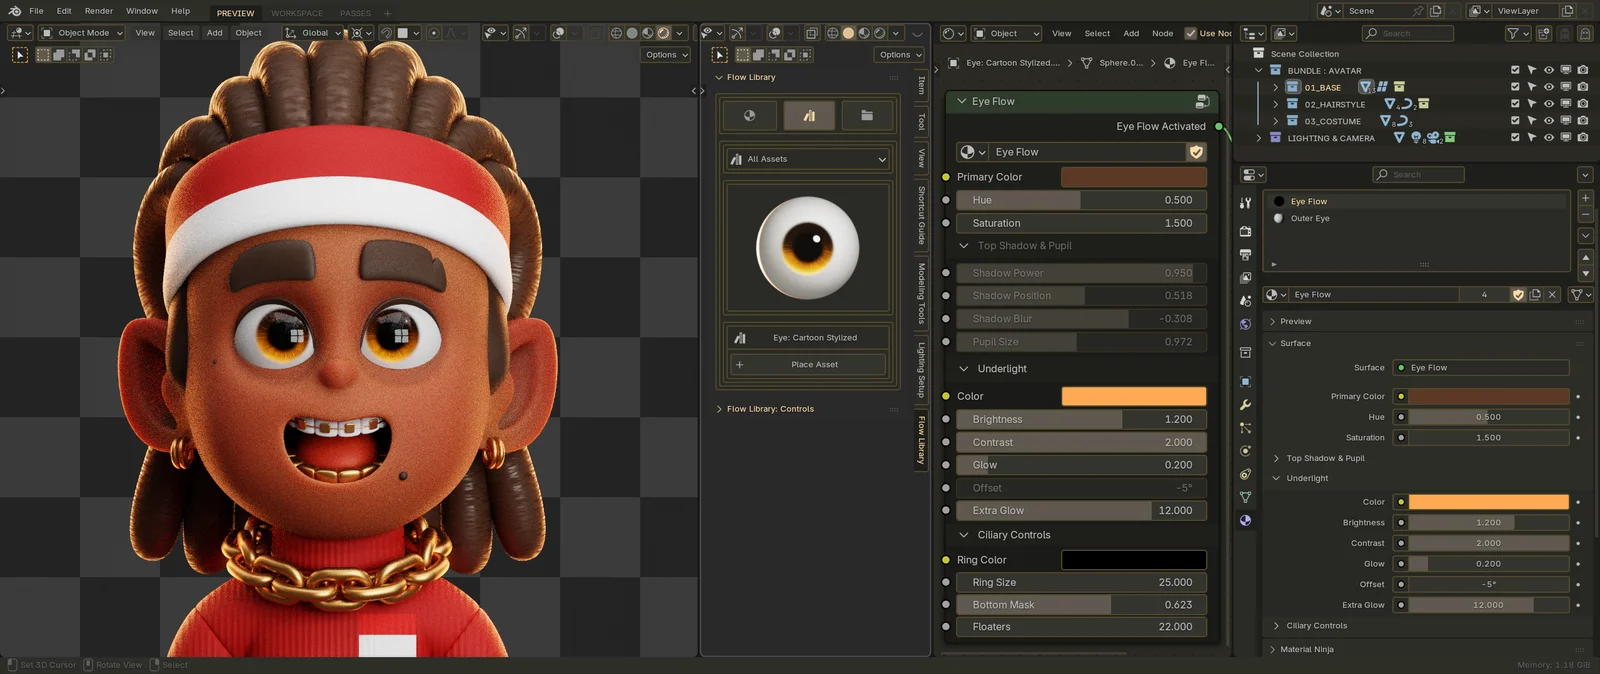The height and width of the screenshot is (674, 1600).
Task: Toggle the Use Nodes checkbox
Action: [1190, 33]
